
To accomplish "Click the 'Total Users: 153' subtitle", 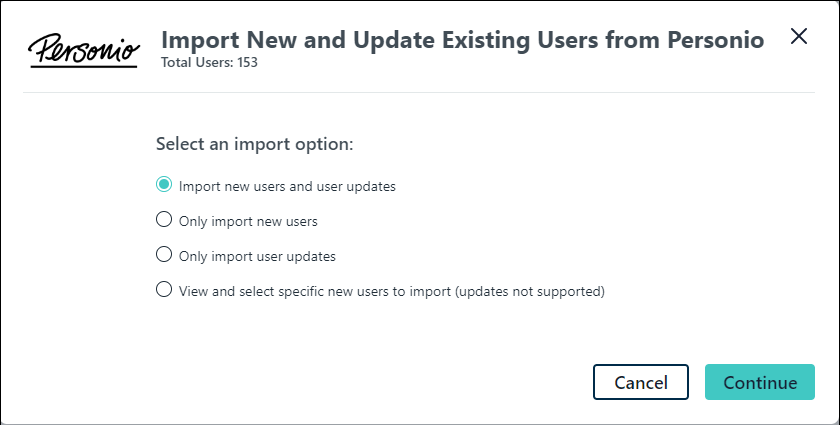I will pyautogui.click(x=210, y=62).
